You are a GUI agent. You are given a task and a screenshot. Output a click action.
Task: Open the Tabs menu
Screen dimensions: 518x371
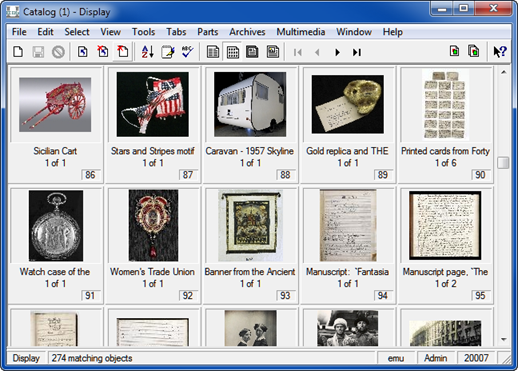coord(176,32)
